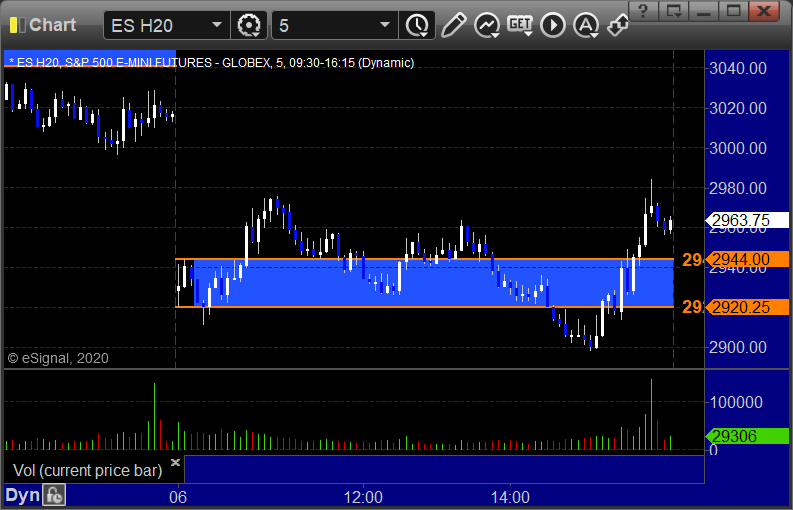Image resolution: width=793 pixels, height=510 pixels.
Task: Click the 12:00 time axis label
Action: coord(363,497)
